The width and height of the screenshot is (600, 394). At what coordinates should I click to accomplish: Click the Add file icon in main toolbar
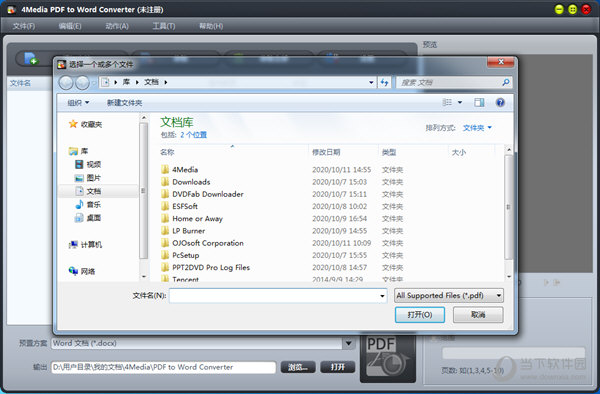[31, 59]
